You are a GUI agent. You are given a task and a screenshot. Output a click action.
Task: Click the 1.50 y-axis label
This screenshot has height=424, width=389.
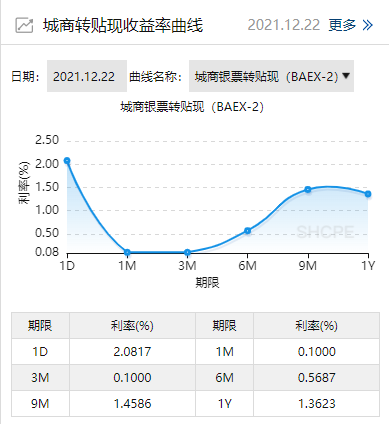(47, 187)
